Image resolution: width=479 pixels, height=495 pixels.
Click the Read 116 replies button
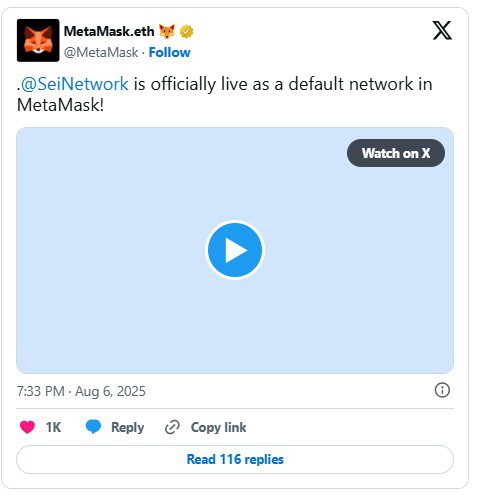pos(235,459)
